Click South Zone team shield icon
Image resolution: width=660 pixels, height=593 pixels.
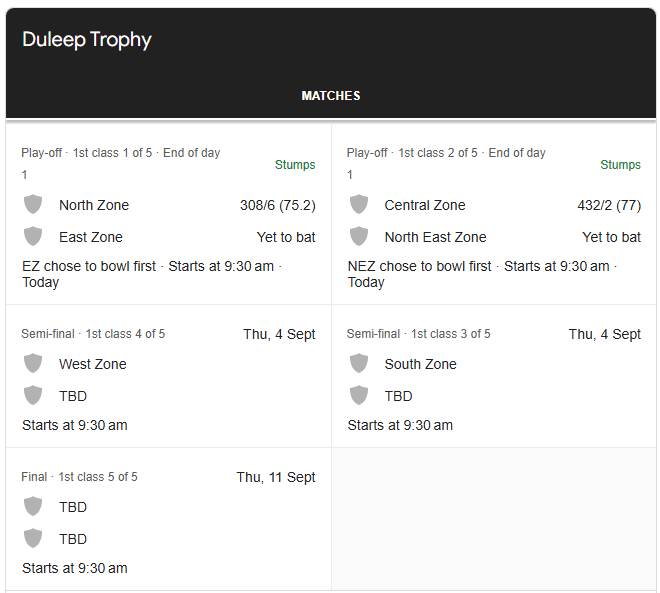pos(359,364)
